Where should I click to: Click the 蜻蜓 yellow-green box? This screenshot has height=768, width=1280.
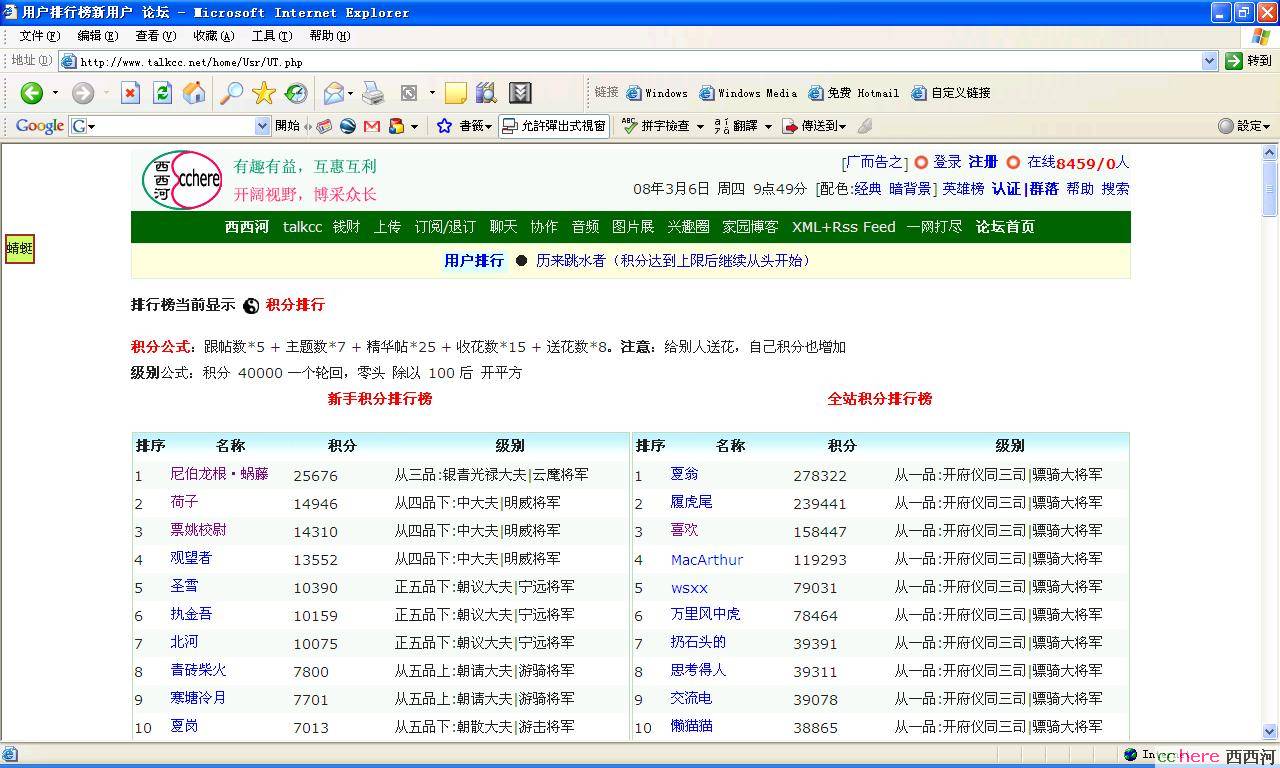click(x=19, y=249)
